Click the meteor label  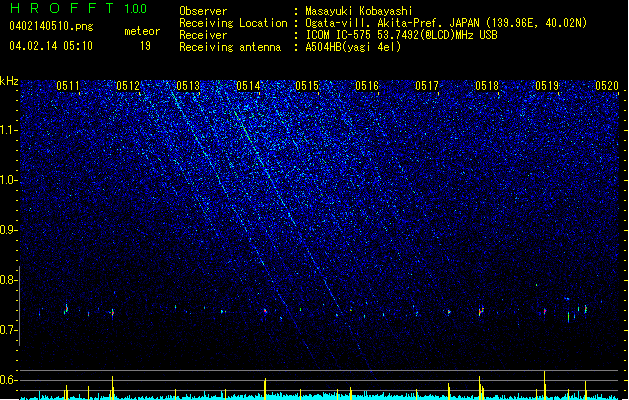click(x=142, y=31)
